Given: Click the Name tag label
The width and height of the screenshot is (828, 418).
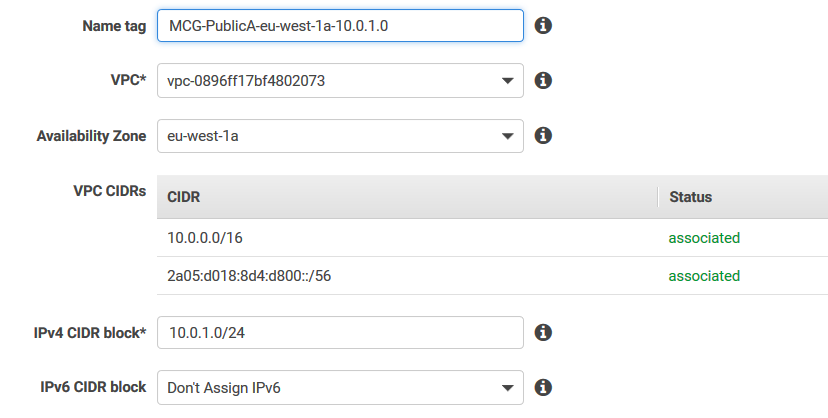Looking at the screenshot, I should pyautogui.click(x=114, y=26).
